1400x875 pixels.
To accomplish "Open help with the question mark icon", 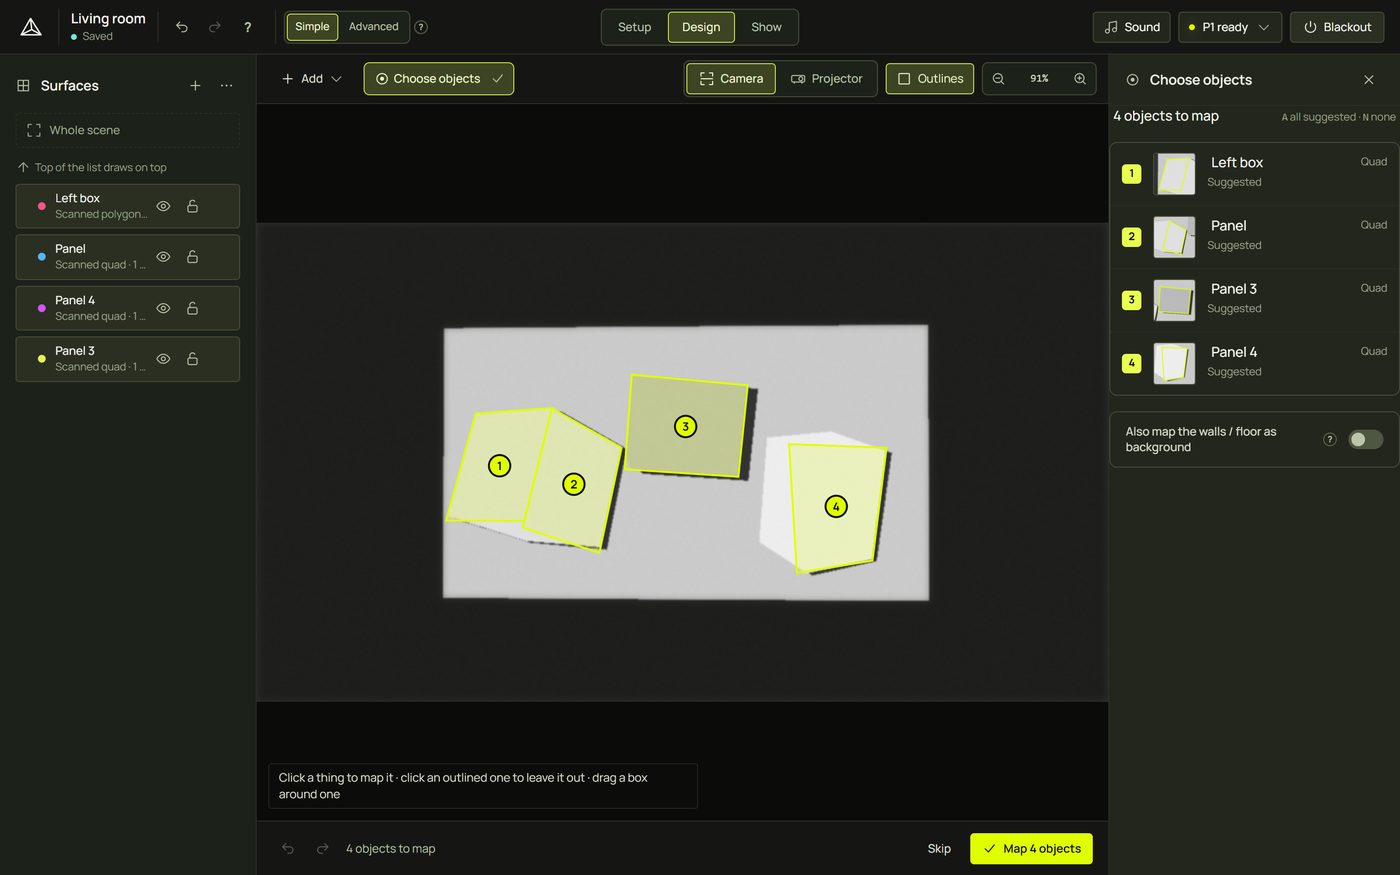I will 248,27.
